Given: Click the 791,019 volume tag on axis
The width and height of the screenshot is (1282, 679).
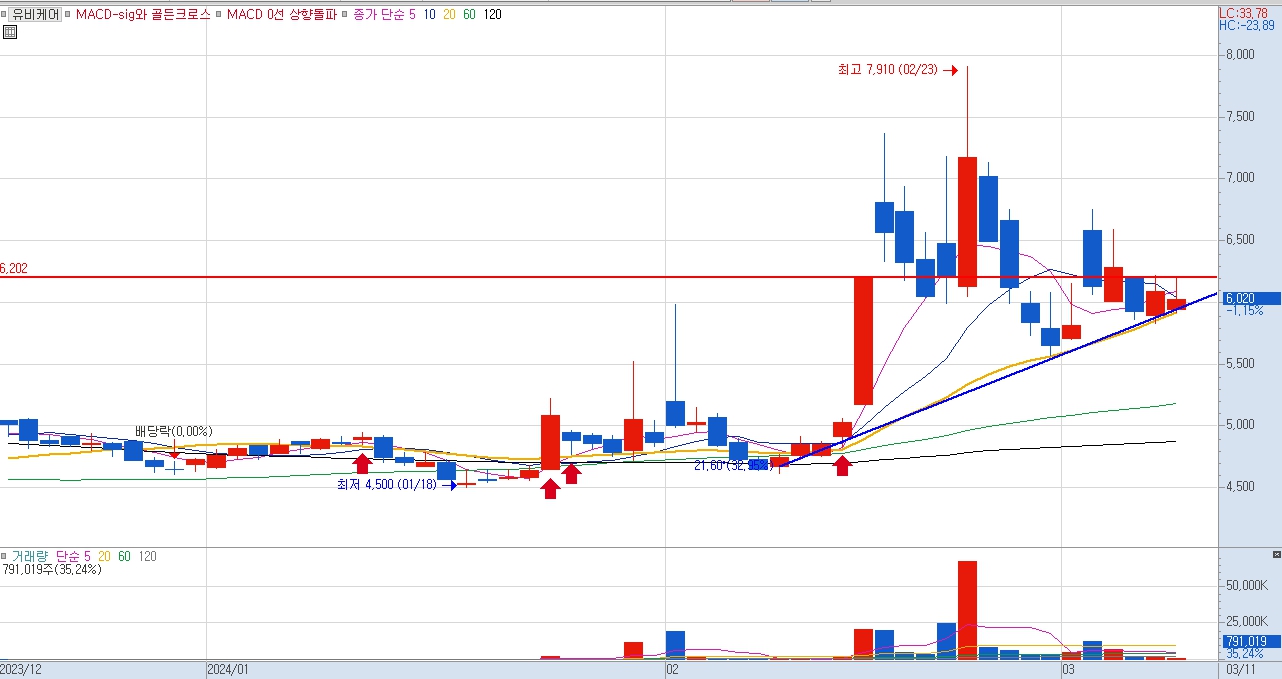Looking at the screenshot, I should [1250, 641].
